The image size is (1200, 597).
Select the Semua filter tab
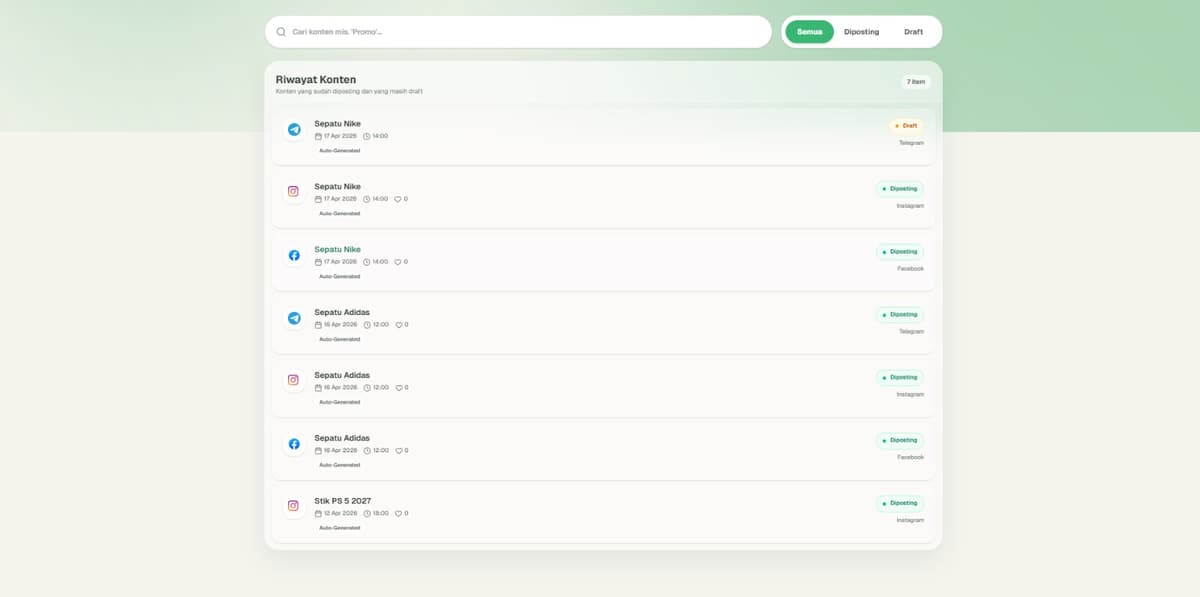pyautogui.click(x=809, y=32)
